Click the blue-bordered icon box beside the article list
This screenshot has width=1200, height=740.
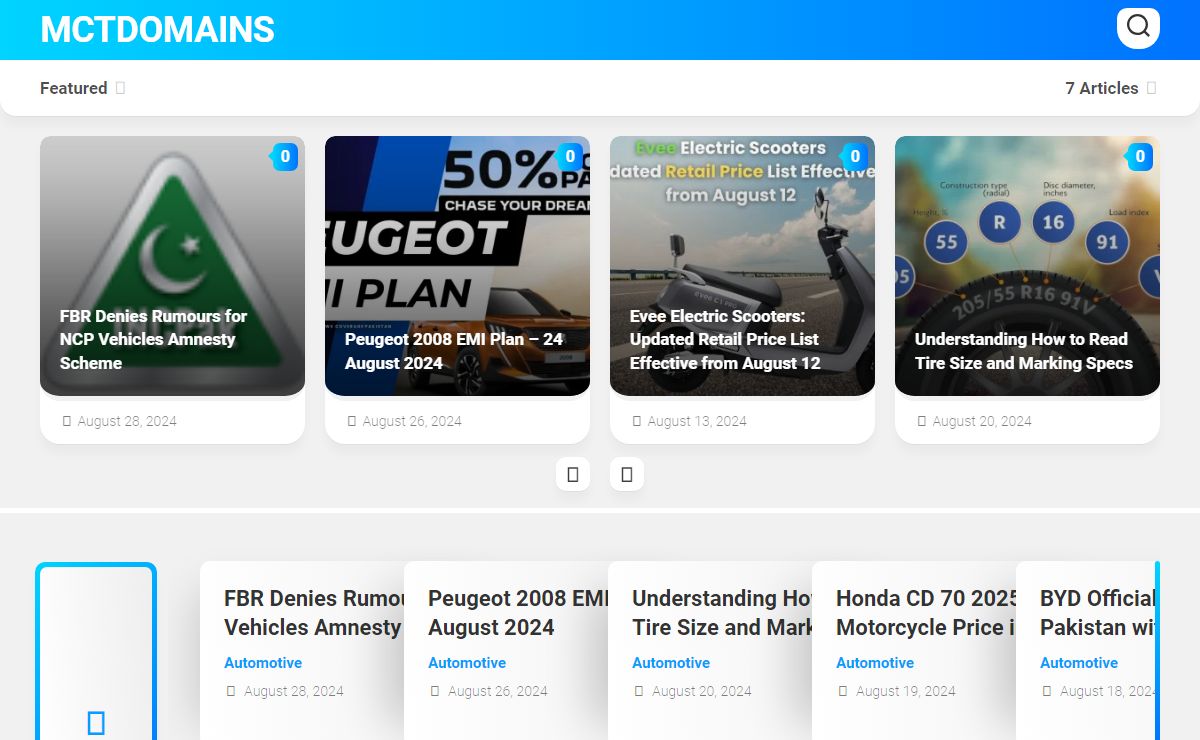[96, 651]
